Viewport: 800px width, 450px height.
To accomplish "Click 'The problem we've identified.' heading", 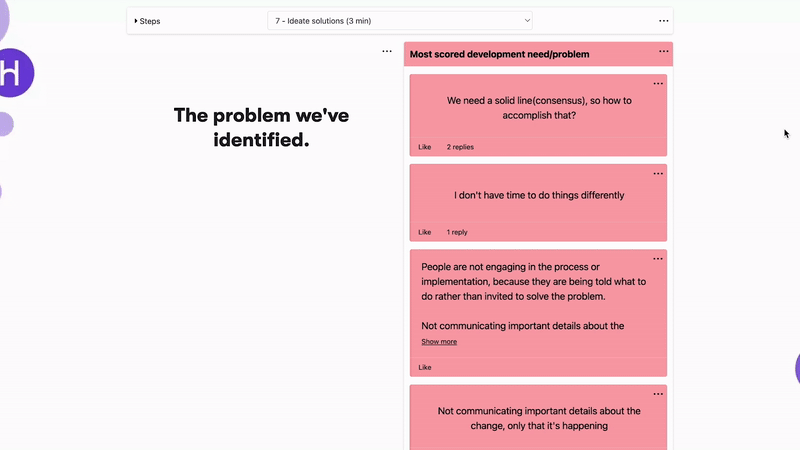I will pos(261,128).
